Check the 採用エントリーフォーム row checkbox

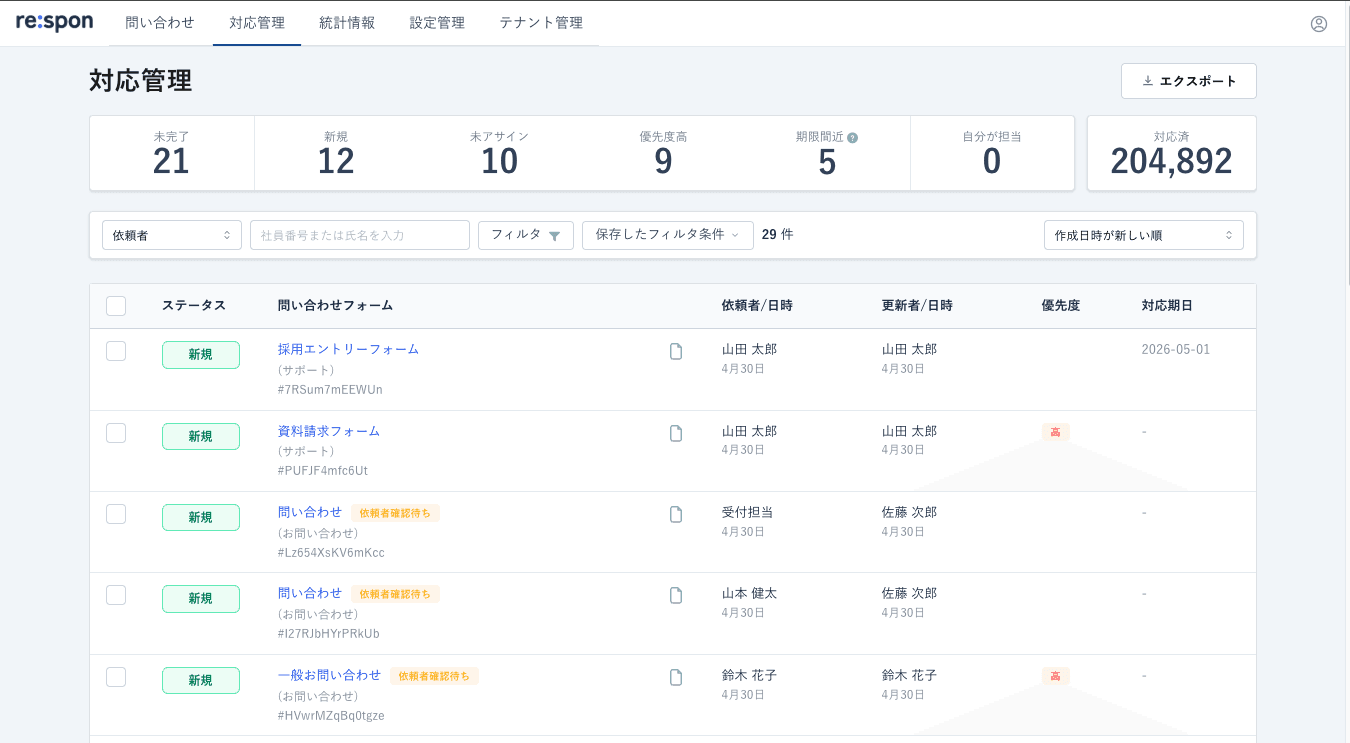[x=116, y=351]
